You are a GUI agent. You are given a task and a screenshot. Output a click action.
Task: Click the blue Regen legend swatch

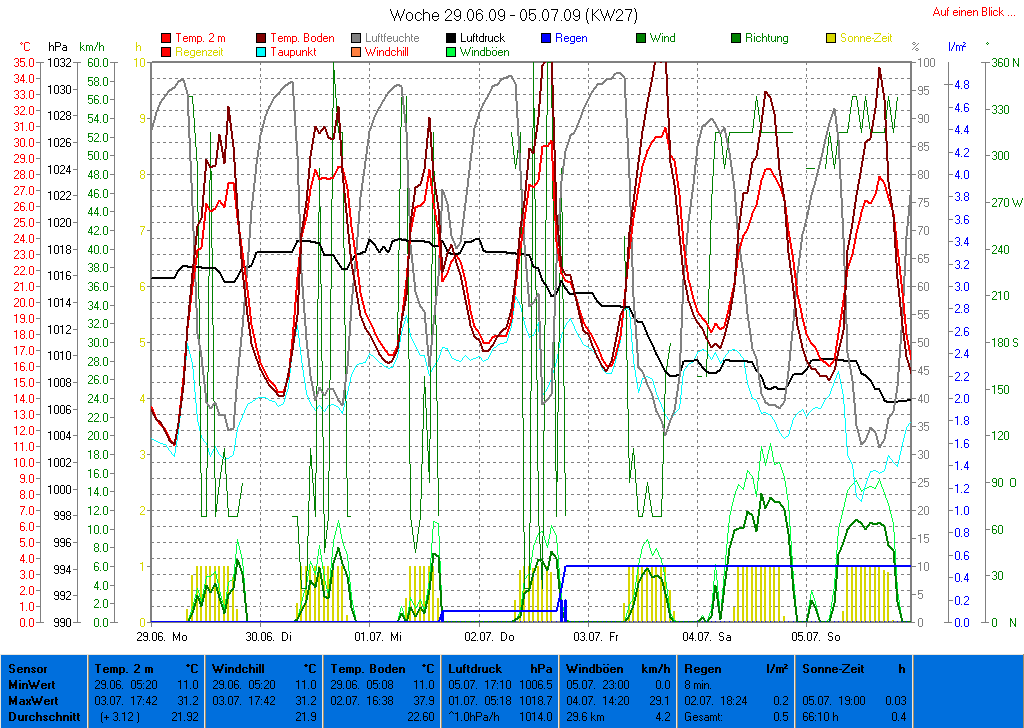(x=546, y=39)
